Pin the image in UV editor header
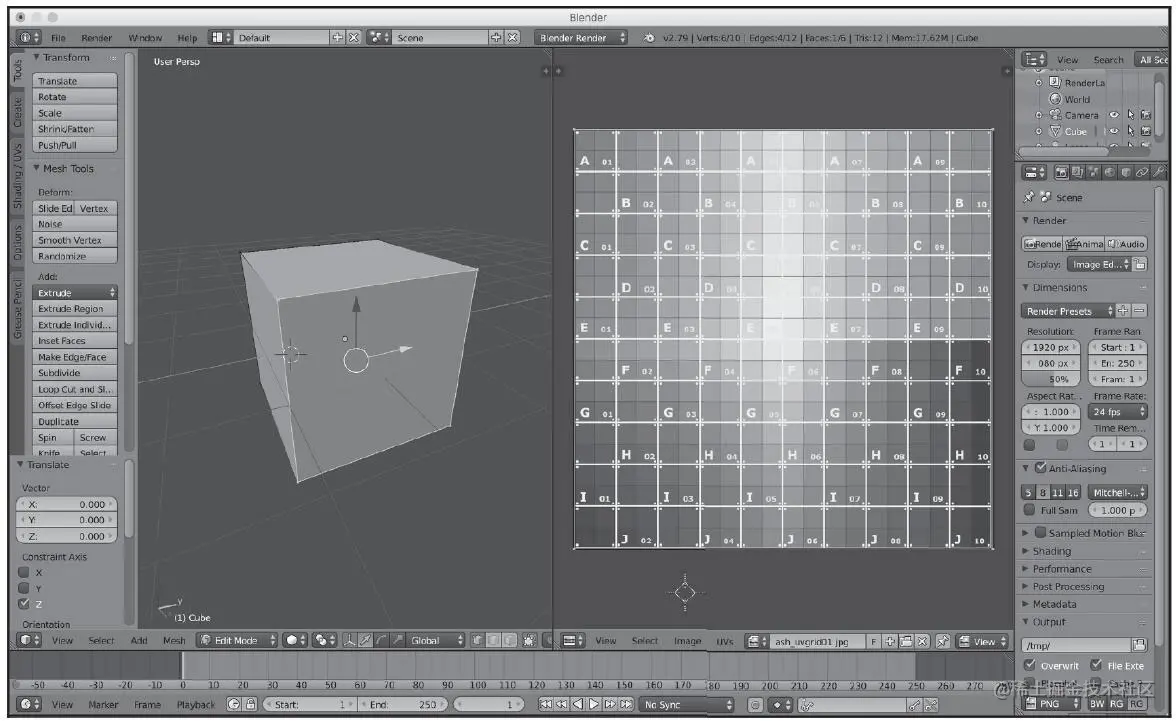 (943, 641)
